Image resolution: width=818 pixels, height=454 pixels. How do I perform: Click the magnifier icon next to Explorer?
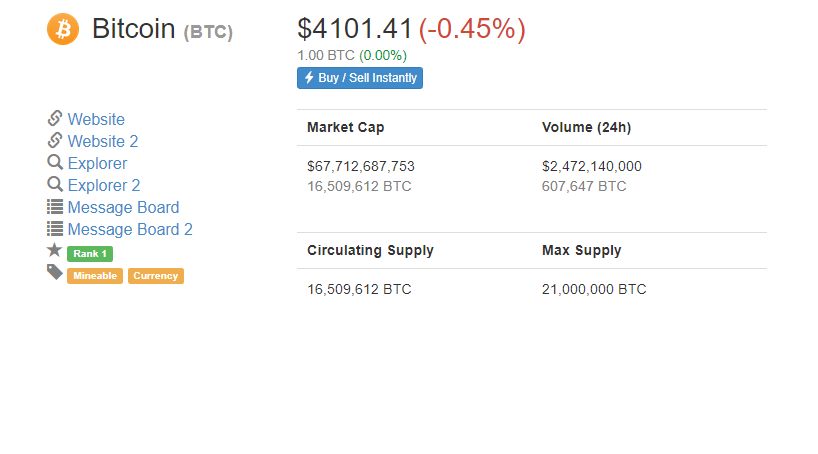55,162
